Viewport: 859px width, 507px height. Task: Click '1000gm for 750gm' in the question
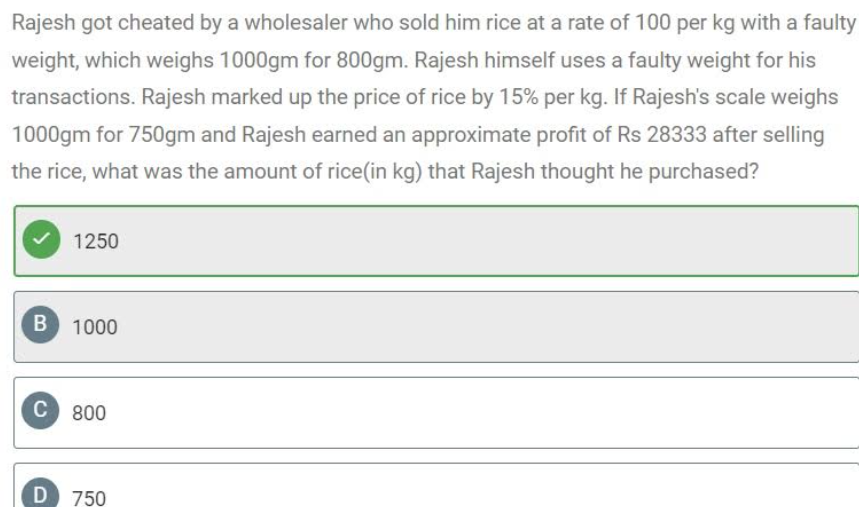(104, 135)
